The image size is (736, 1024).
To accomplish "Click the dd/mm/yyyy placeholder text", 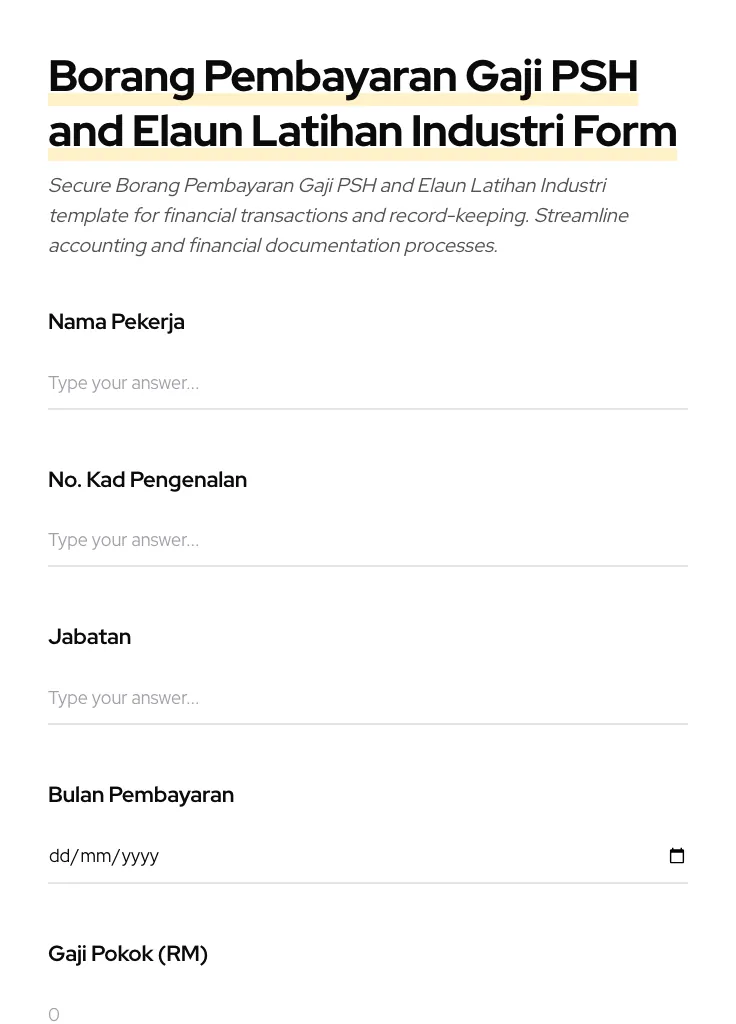I will [104, 855].
